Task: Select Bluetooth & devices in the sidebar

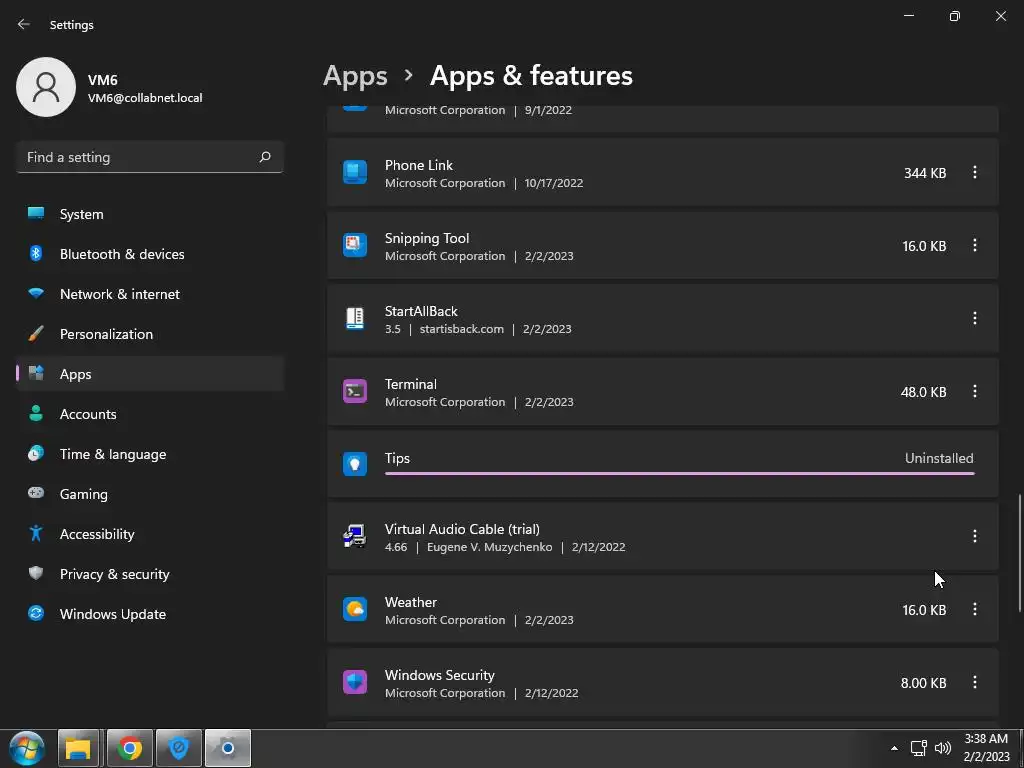Action: pos(121,254)
